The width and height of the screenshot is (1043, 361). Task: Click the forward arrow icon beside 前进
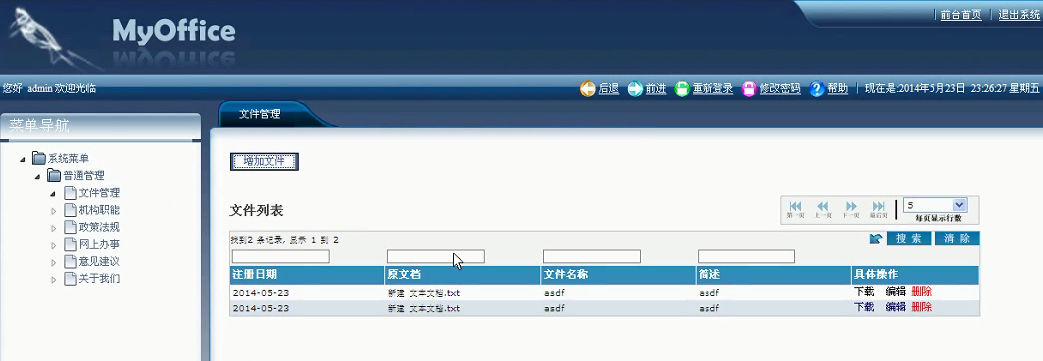pyautogui.click(x=635, y=88)
